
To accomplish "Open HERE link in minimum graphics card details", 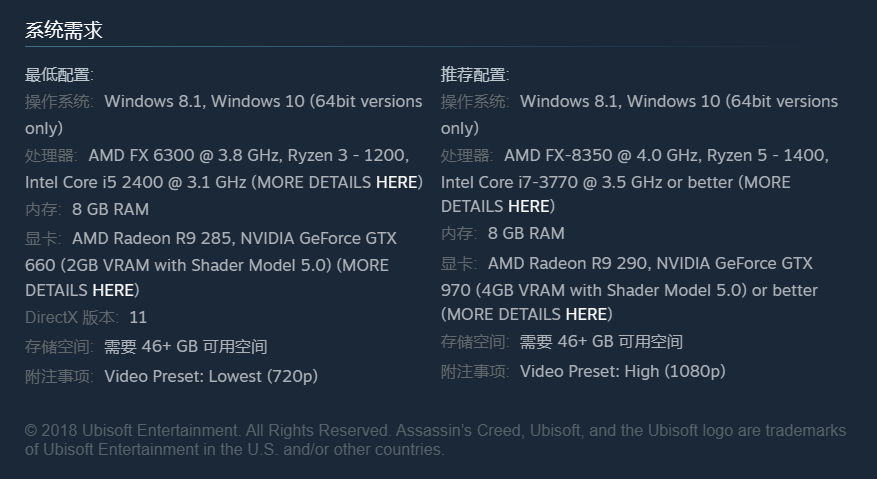I will pos(113,290).
